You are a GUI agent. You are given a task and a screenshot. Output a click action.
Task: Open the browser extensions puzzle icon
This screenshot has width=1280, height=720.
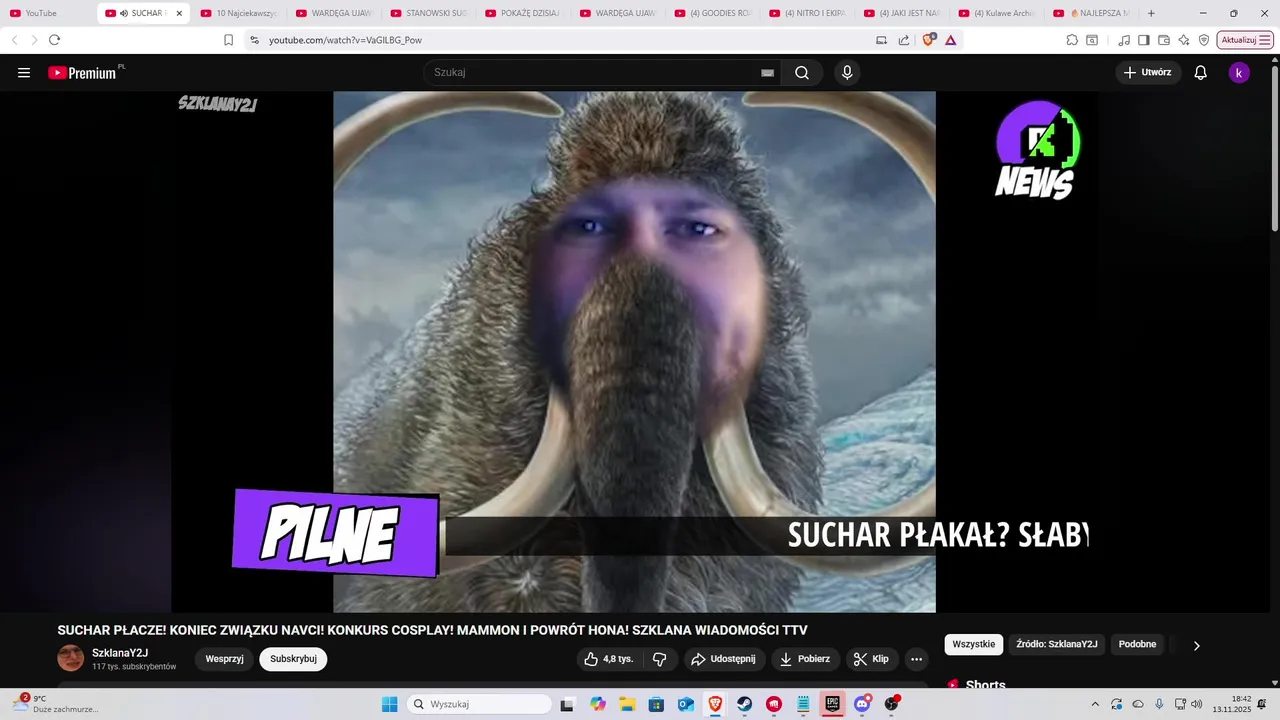coord(1072,40)
